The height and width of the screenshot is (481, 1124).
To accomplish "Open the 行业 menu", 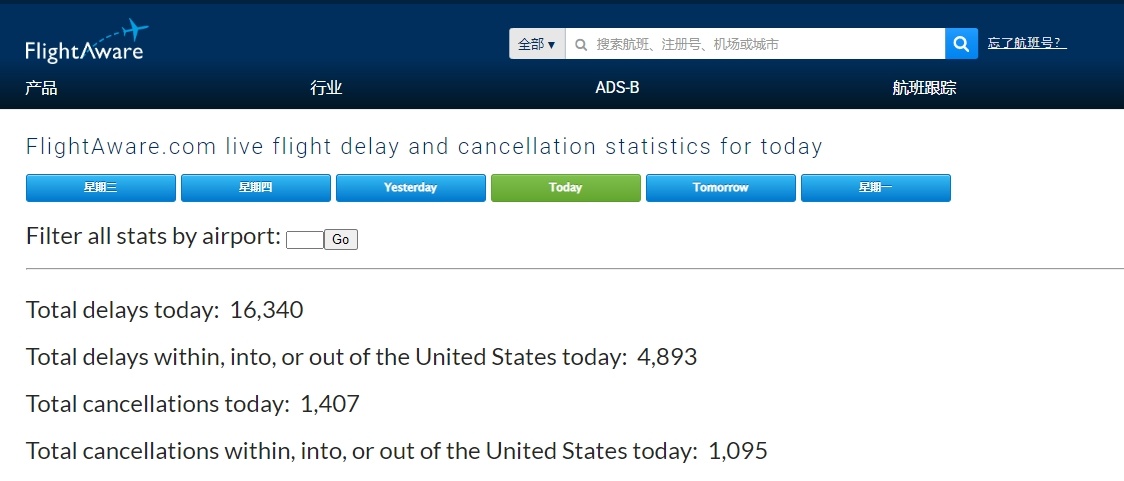I will coord(326,88).
